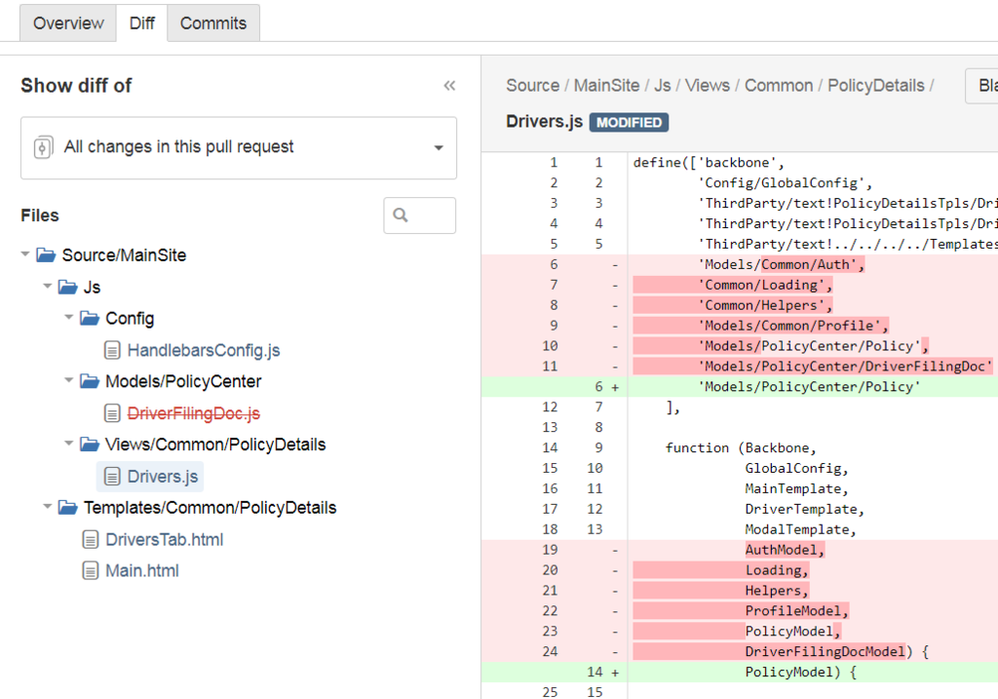Click PolicyDetails in the breadcrumb path
Image resolution: width=998 pixels, height=699 pixels.
click(x=876, y=86)
